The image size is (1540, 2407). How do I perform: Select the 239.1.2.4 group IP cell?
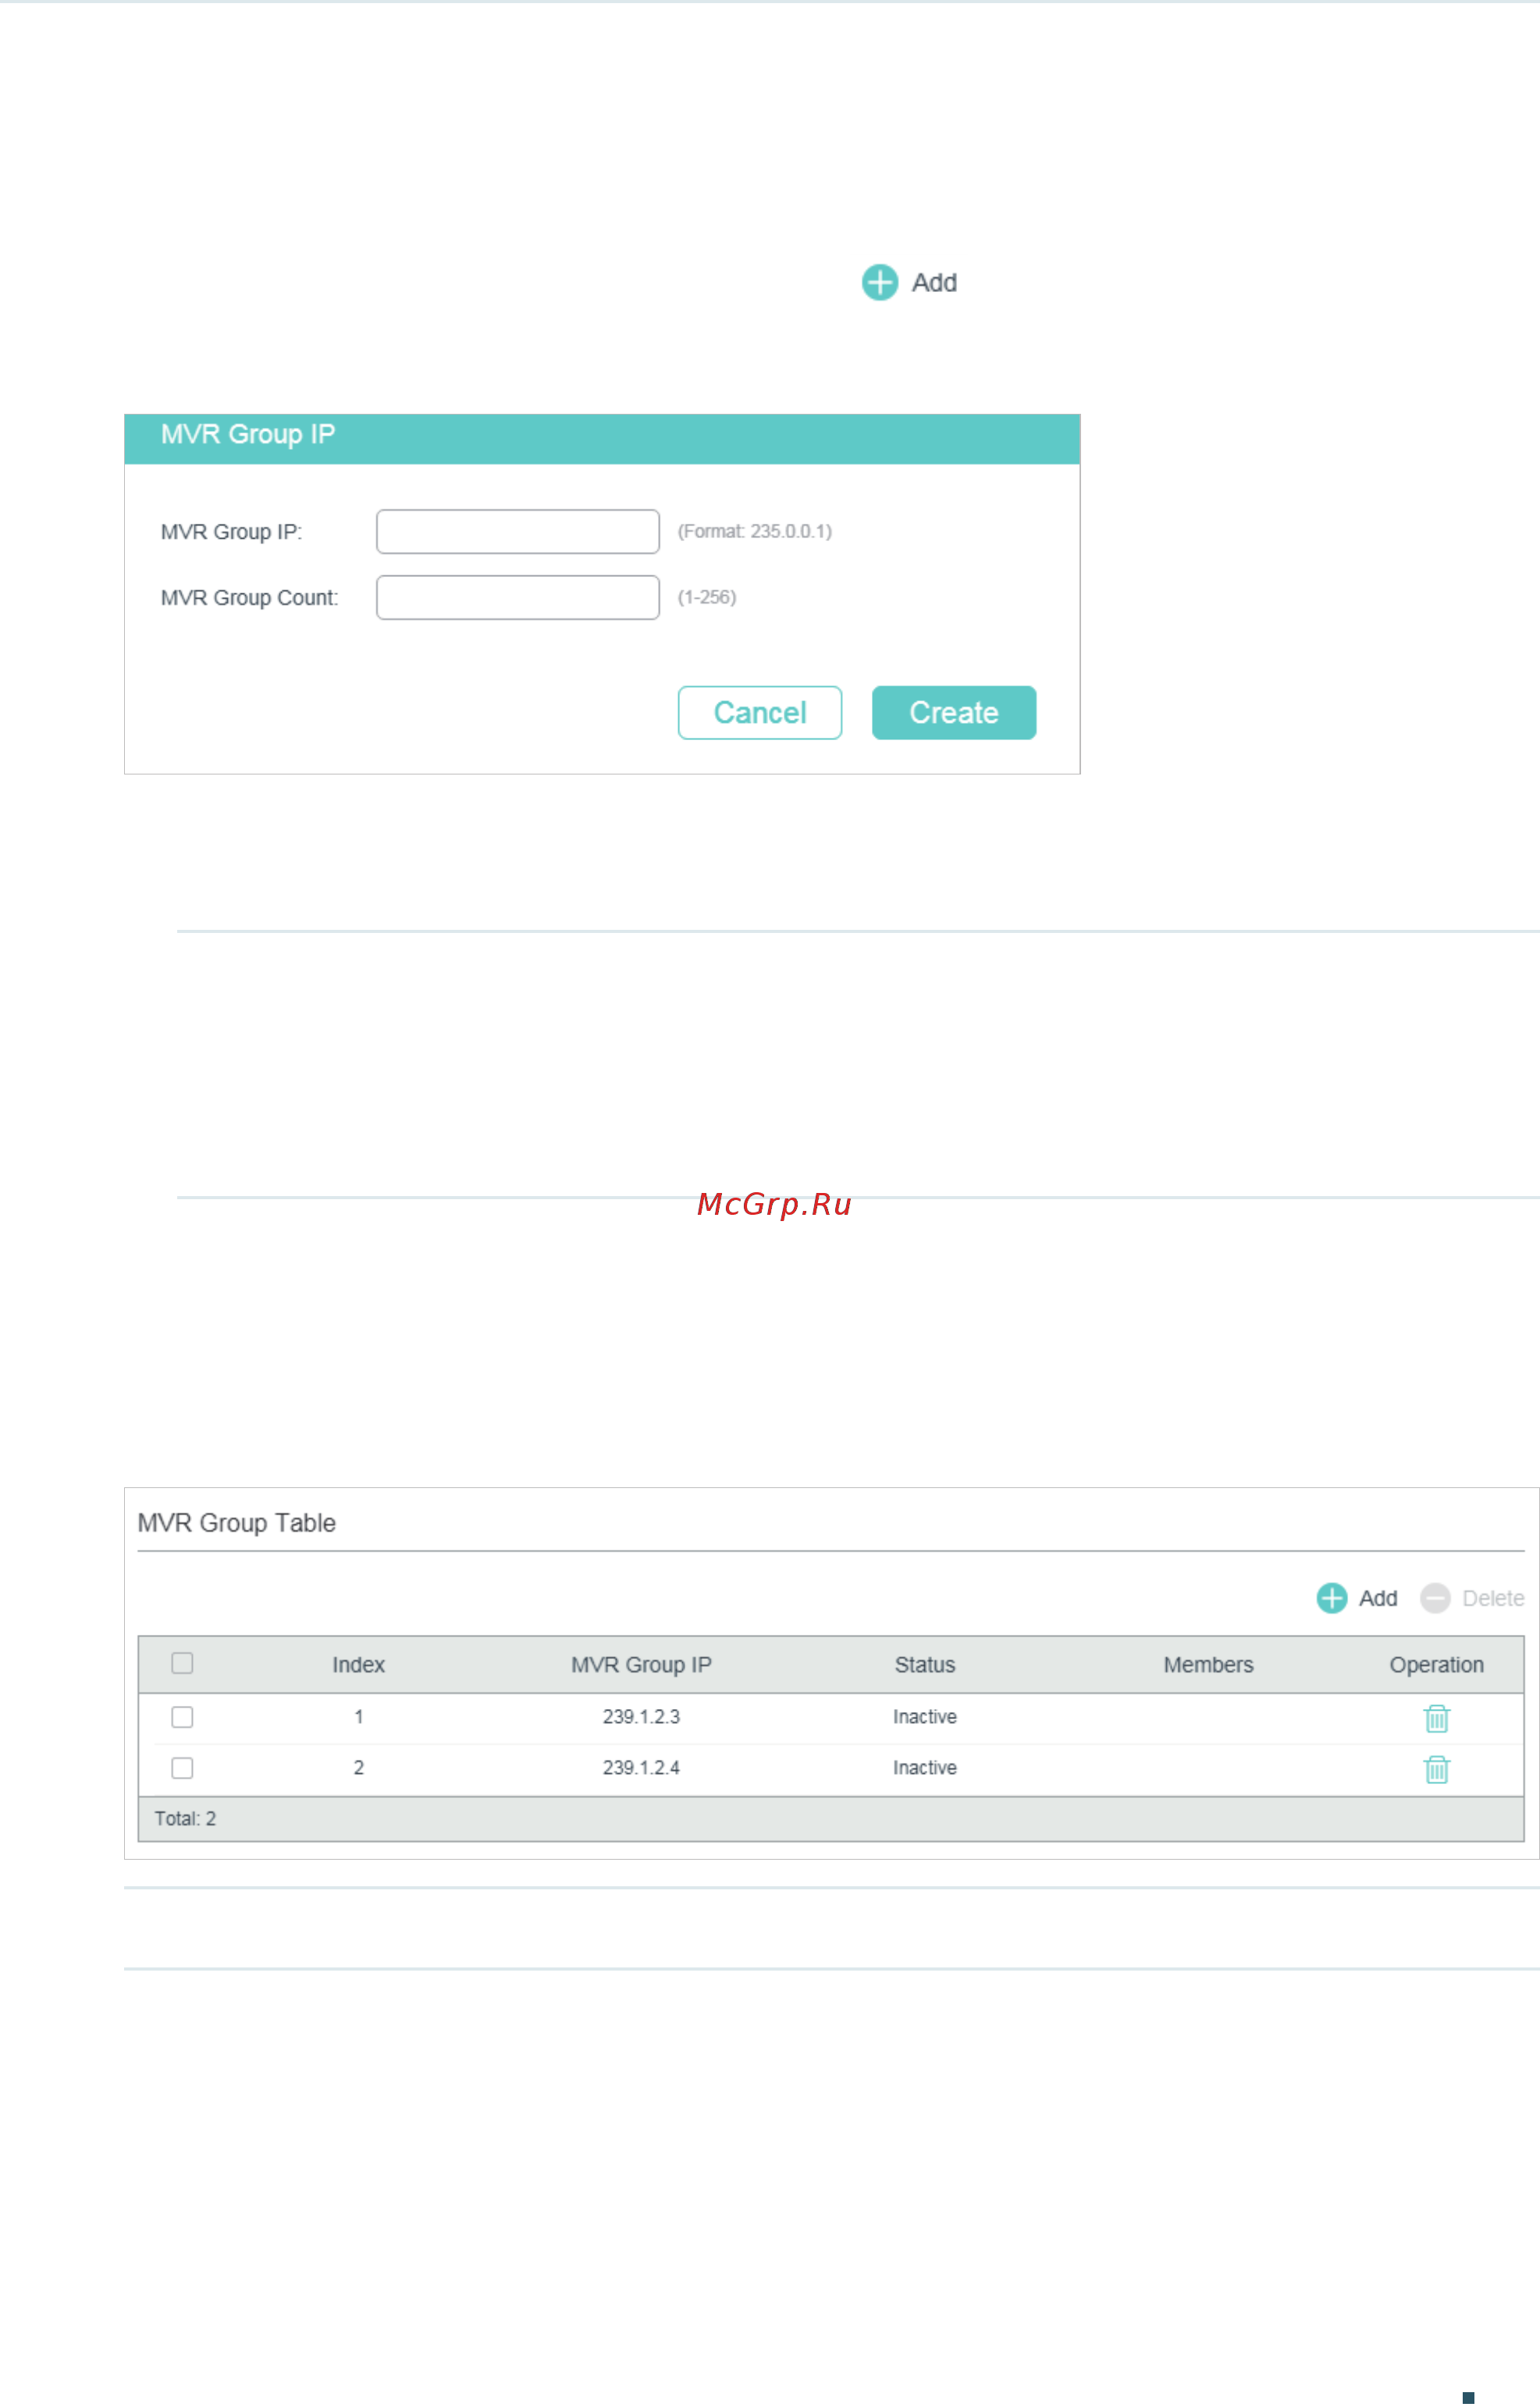[x=641, y=1769]
